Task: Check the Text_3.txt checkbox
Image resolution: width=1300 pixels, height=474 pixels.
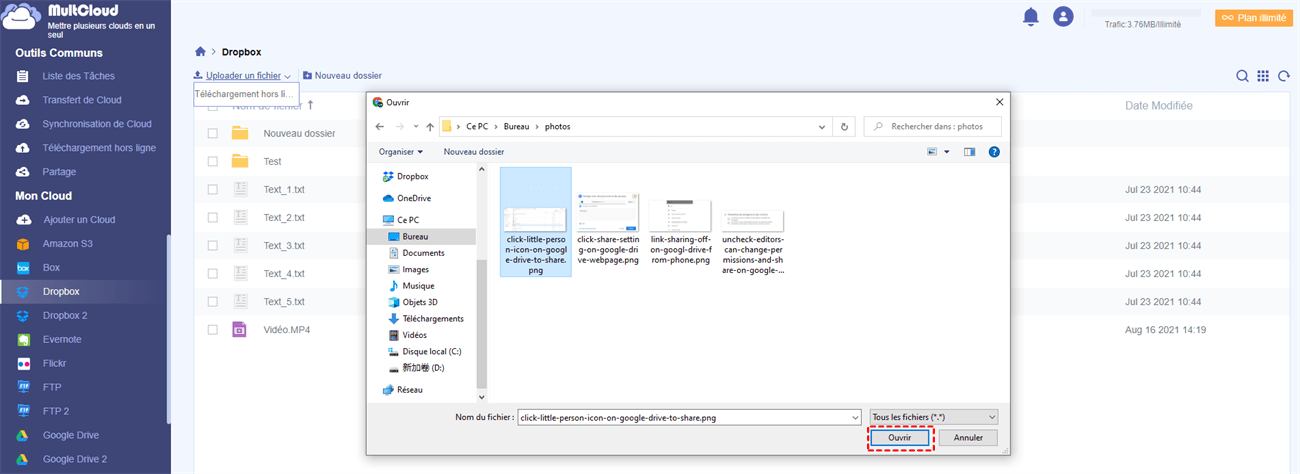Action: [x=212, y=245]
